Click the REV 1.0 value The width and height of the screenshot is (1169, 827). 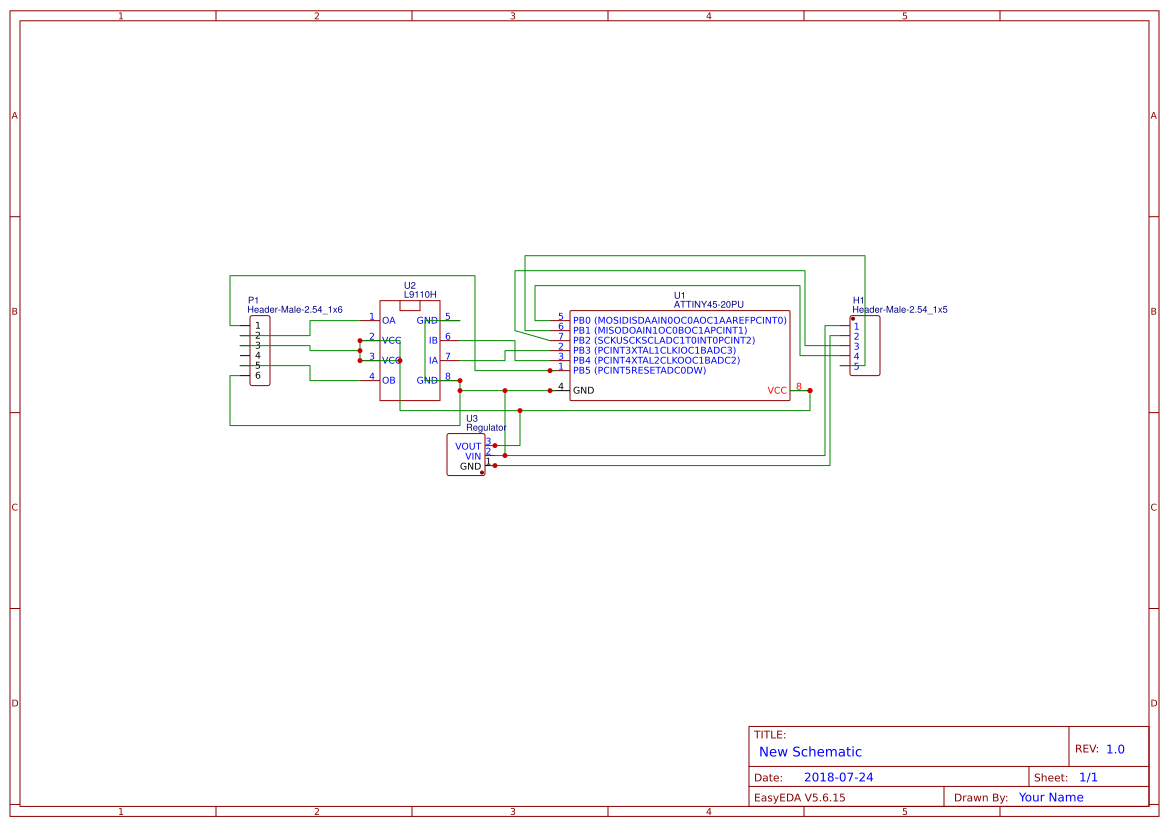1115,749
